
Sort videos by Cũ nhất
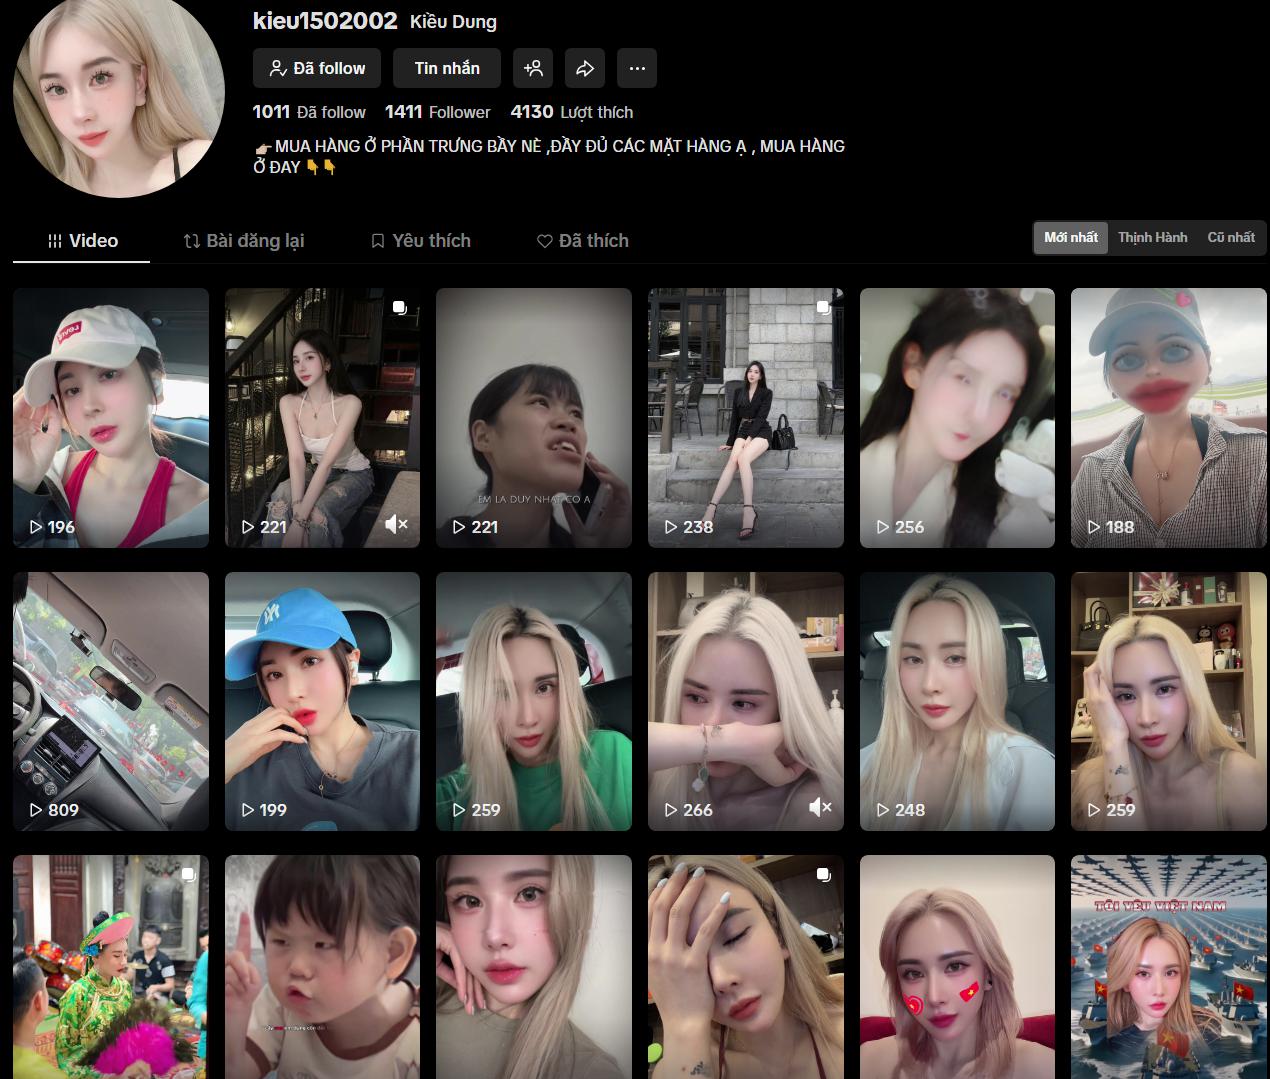(x=1230, y=238)
